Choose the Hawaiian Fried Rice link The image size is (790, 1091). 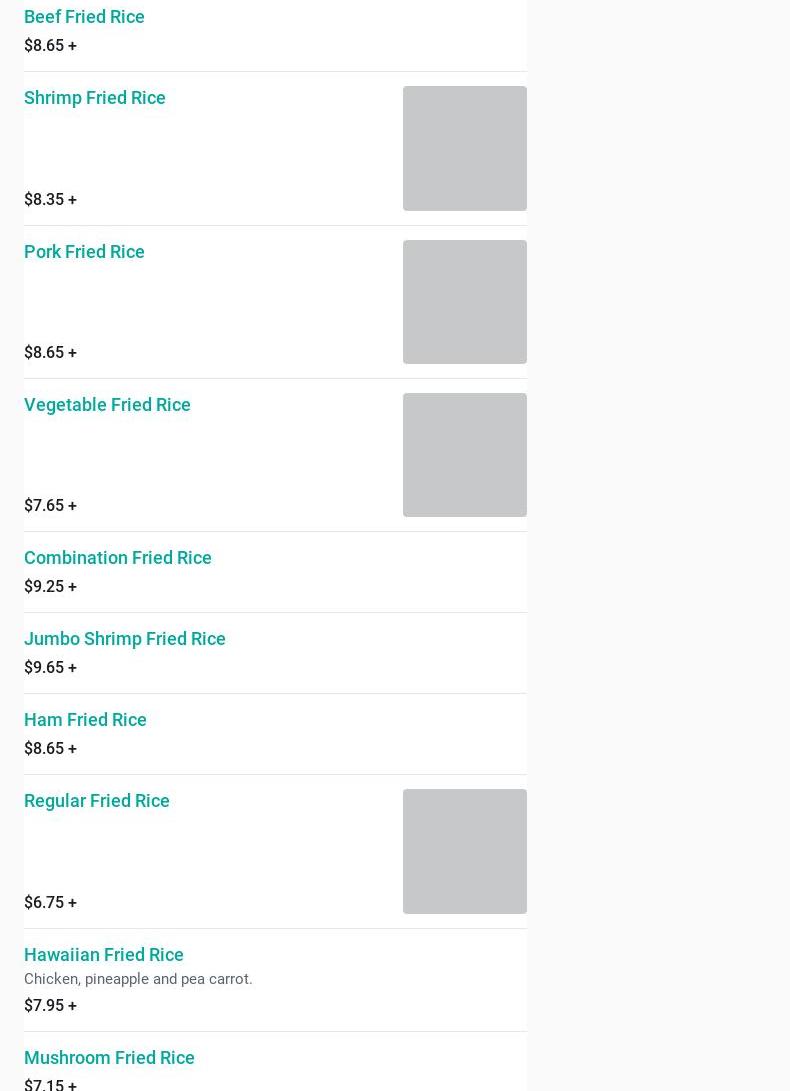click(x=104, y=955)
